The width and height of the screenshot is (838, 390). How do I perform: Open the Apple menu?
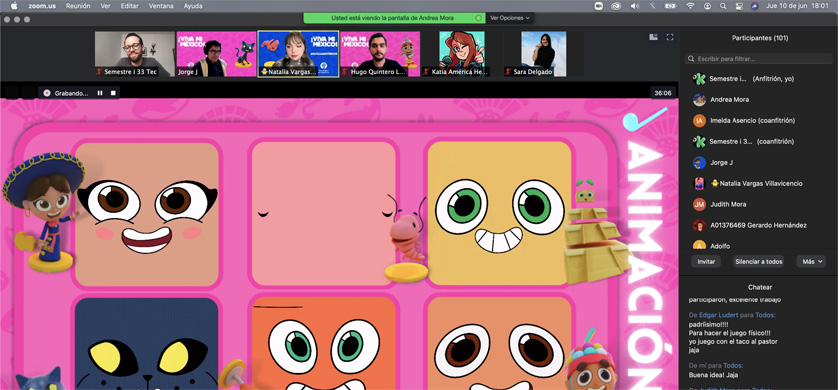click(14, 6)
